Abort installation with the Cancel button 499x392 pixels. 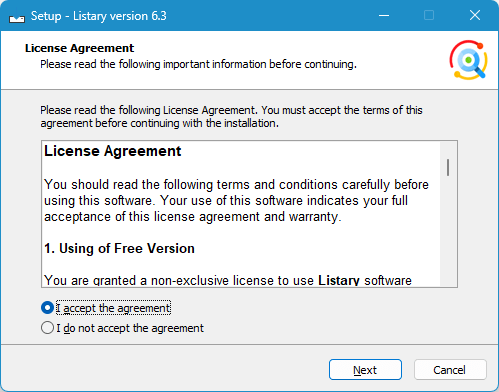(x=450, y=370)
